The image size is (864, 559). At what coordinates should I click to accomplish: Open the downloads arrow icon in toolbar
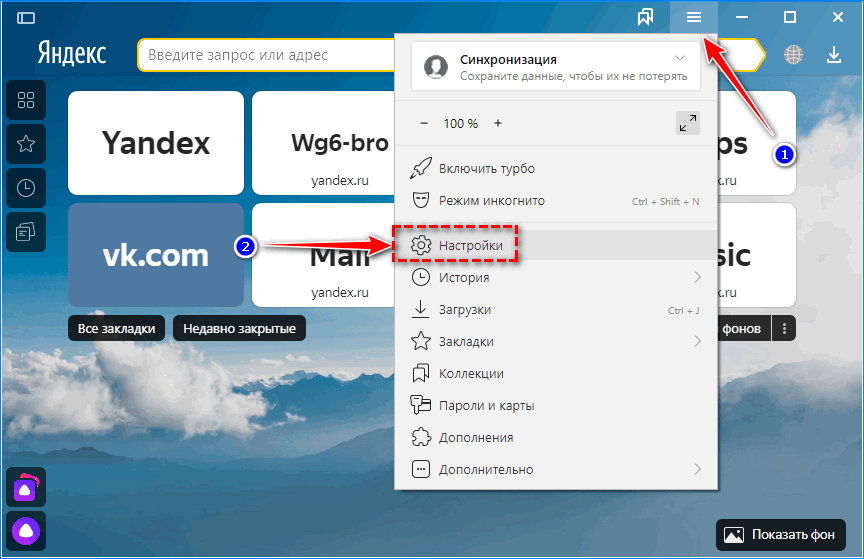[833, 54]
